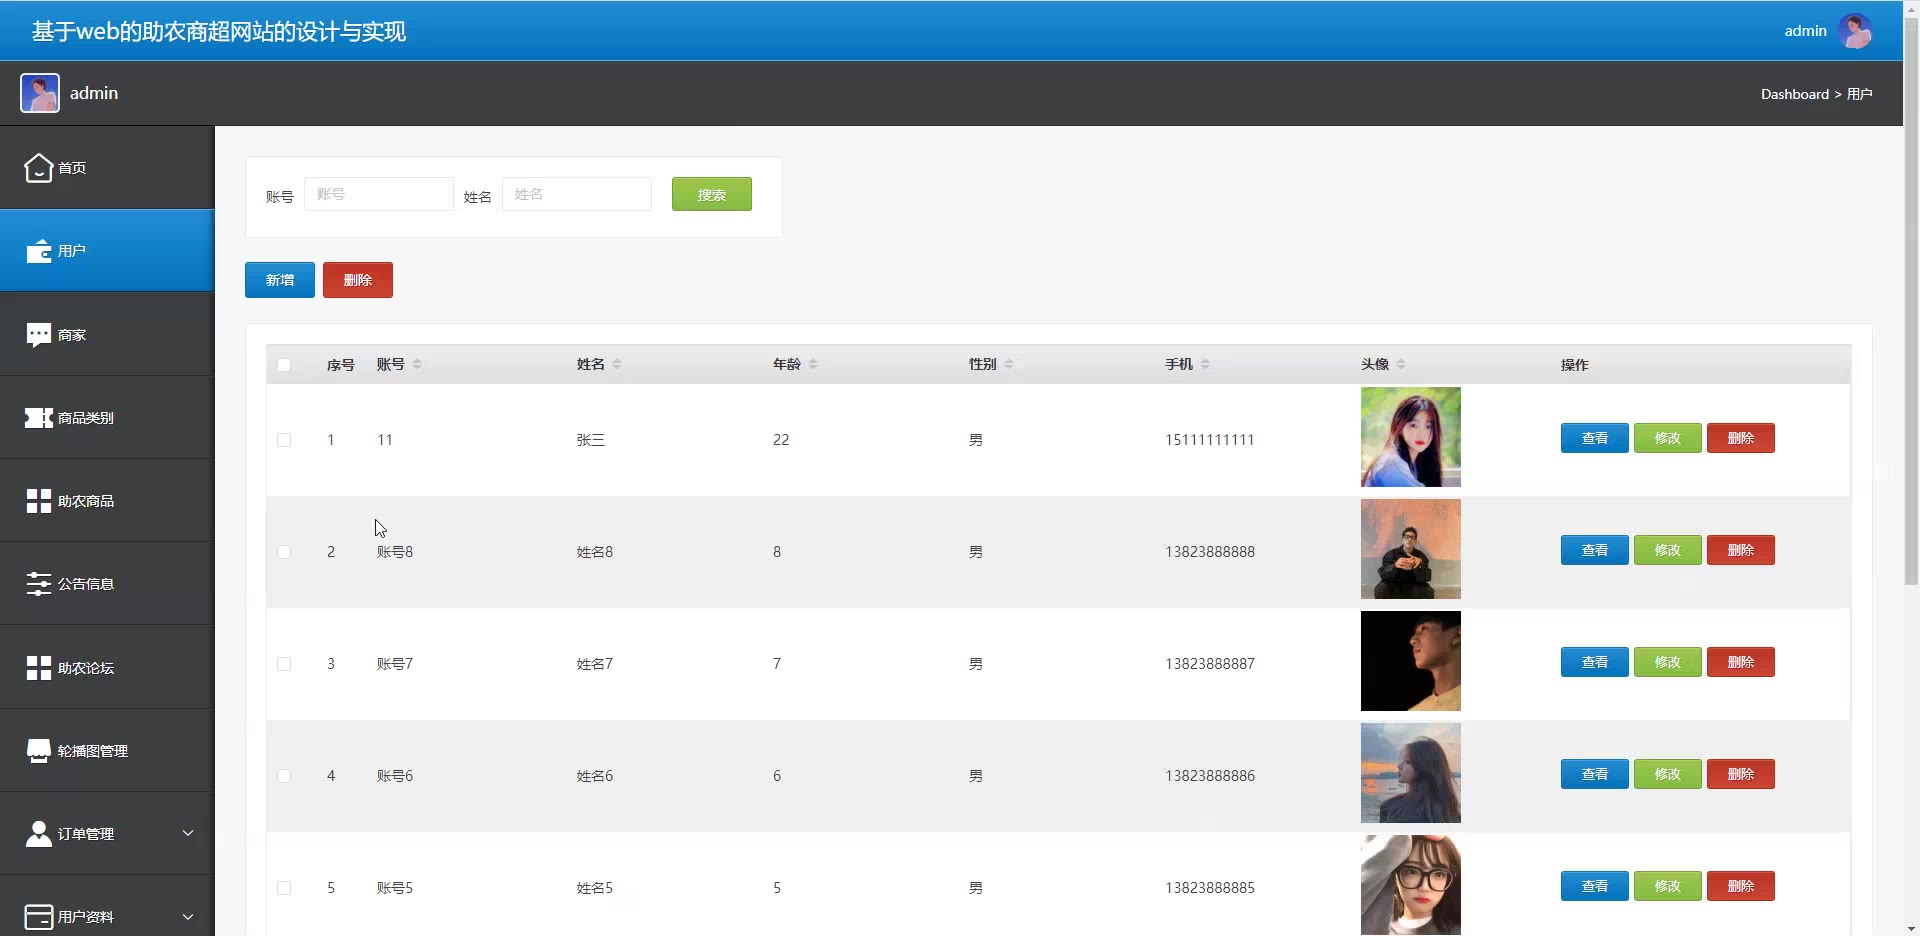1920x936 pixels.
Task: Sort the table by 手机 column arrows
Action: click(x=1205, y=364)
